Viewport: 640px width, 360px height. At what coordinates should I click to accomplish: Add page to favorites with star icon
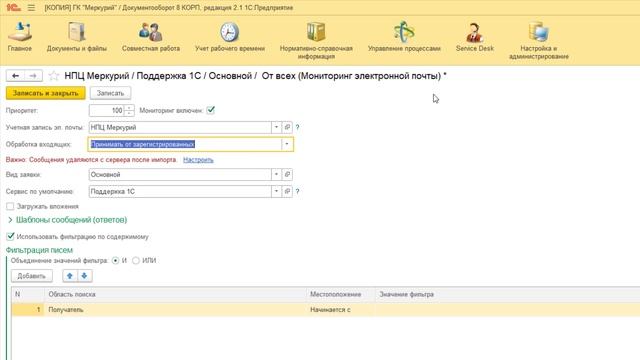point(54,76)
